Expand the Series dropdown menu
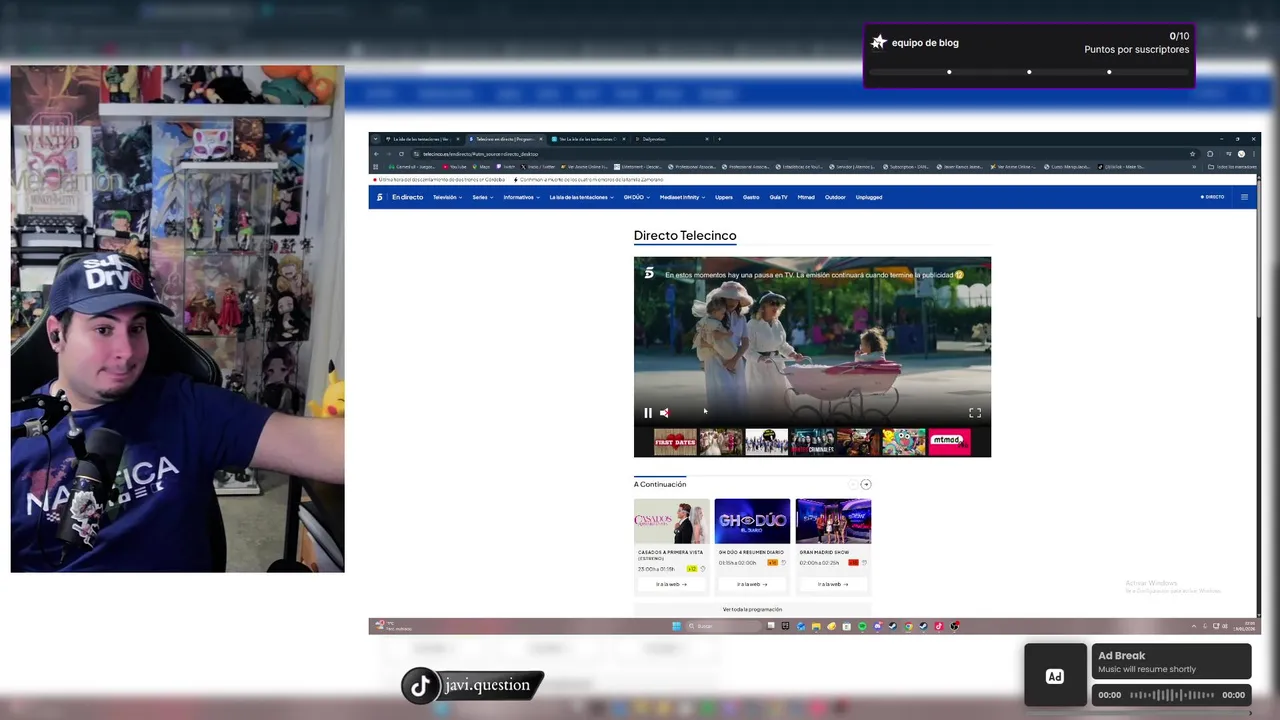 point(483,197)
